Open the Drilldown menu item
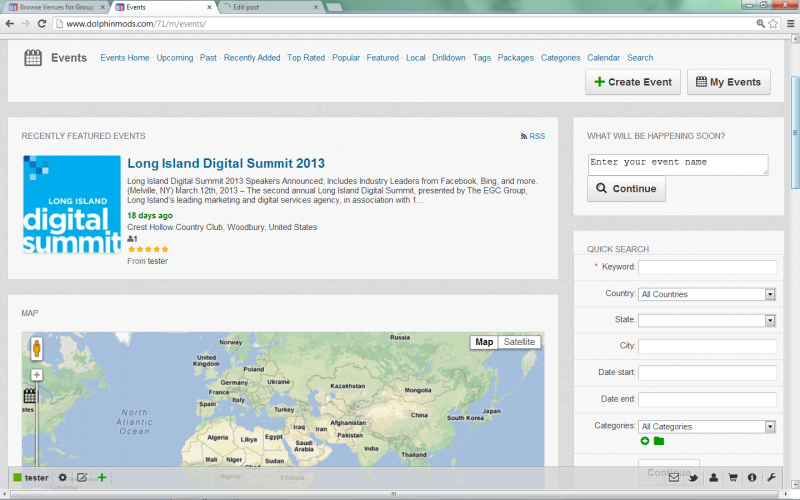This screenshot has height=500, width=800. [448, 58]
